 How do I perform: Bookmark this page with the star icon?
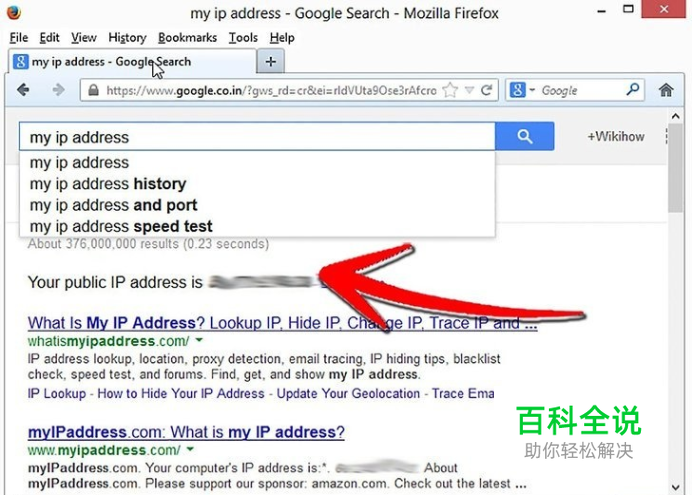450,90
